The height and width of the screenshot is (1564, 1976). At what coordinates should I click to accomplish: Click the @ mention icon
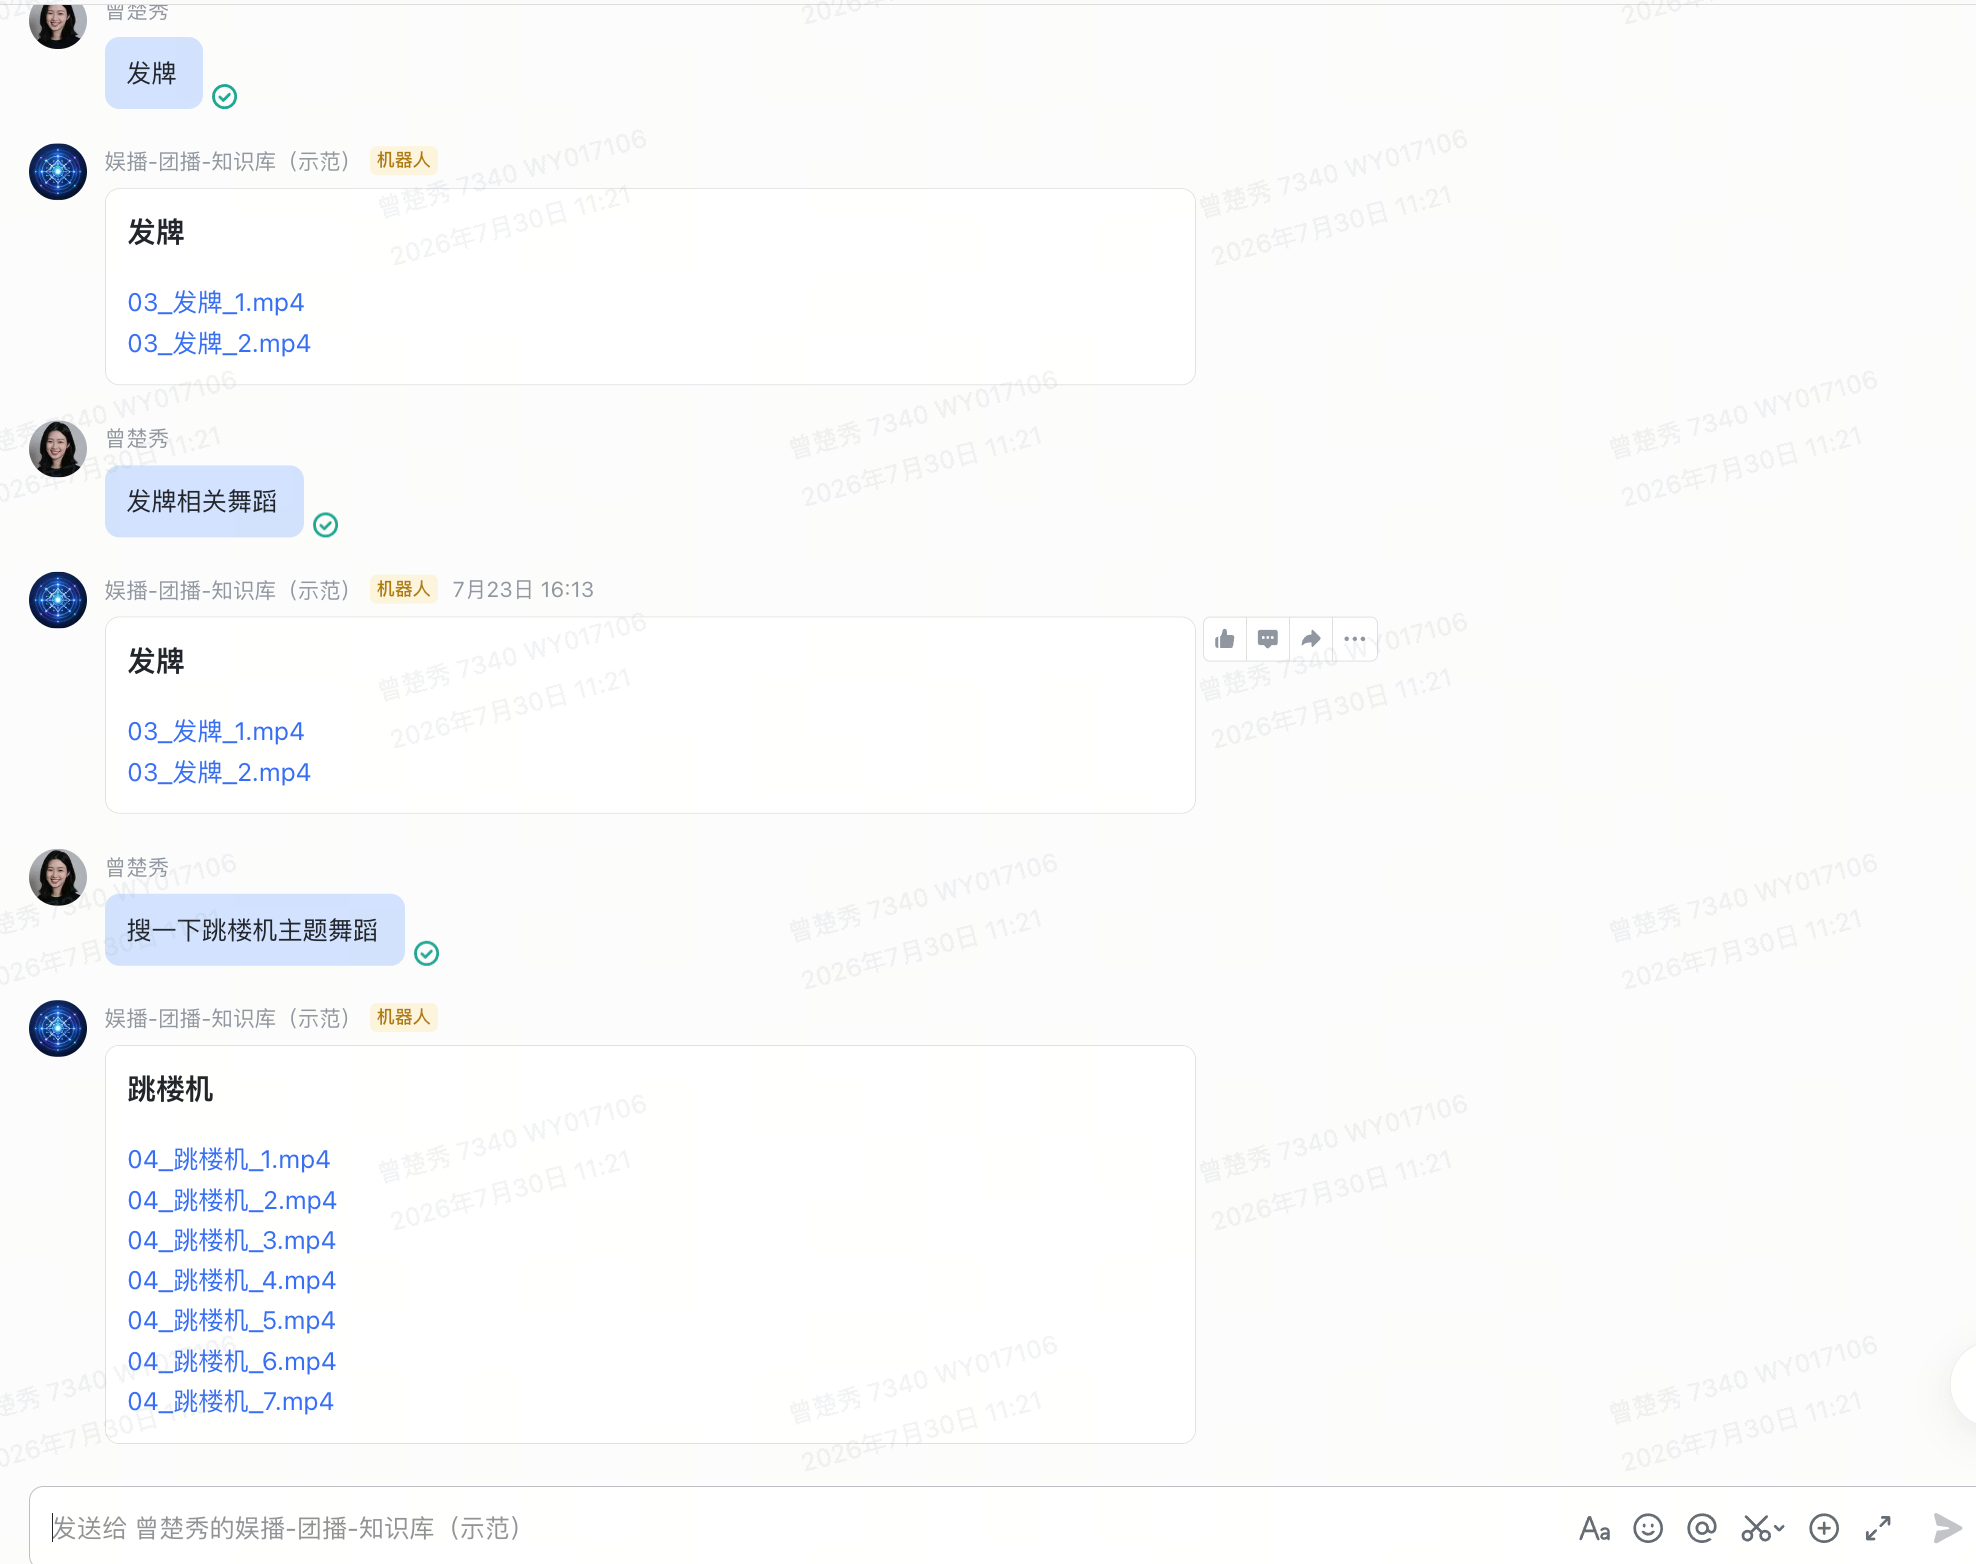(x=1701, y=1528)
